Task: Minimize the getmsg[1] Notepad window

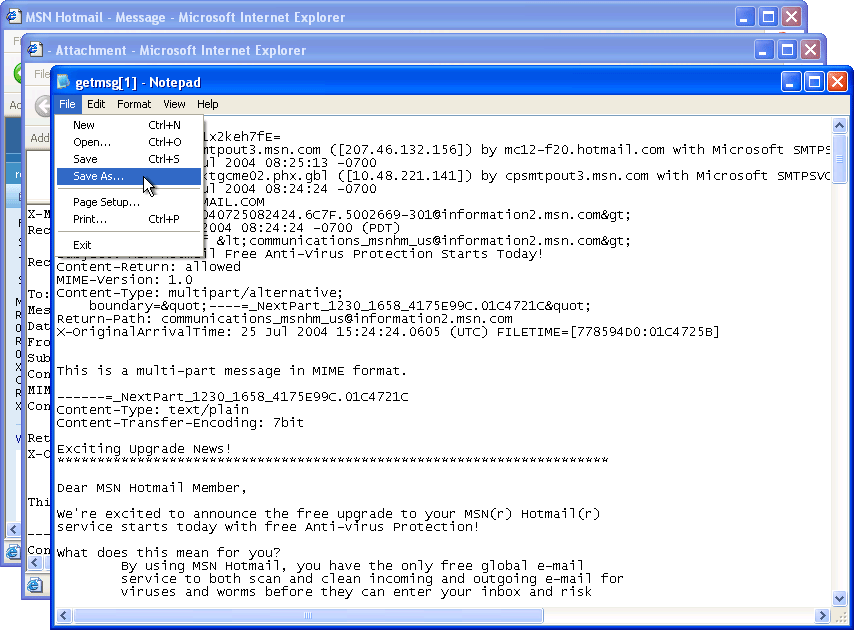Action: 790,82
